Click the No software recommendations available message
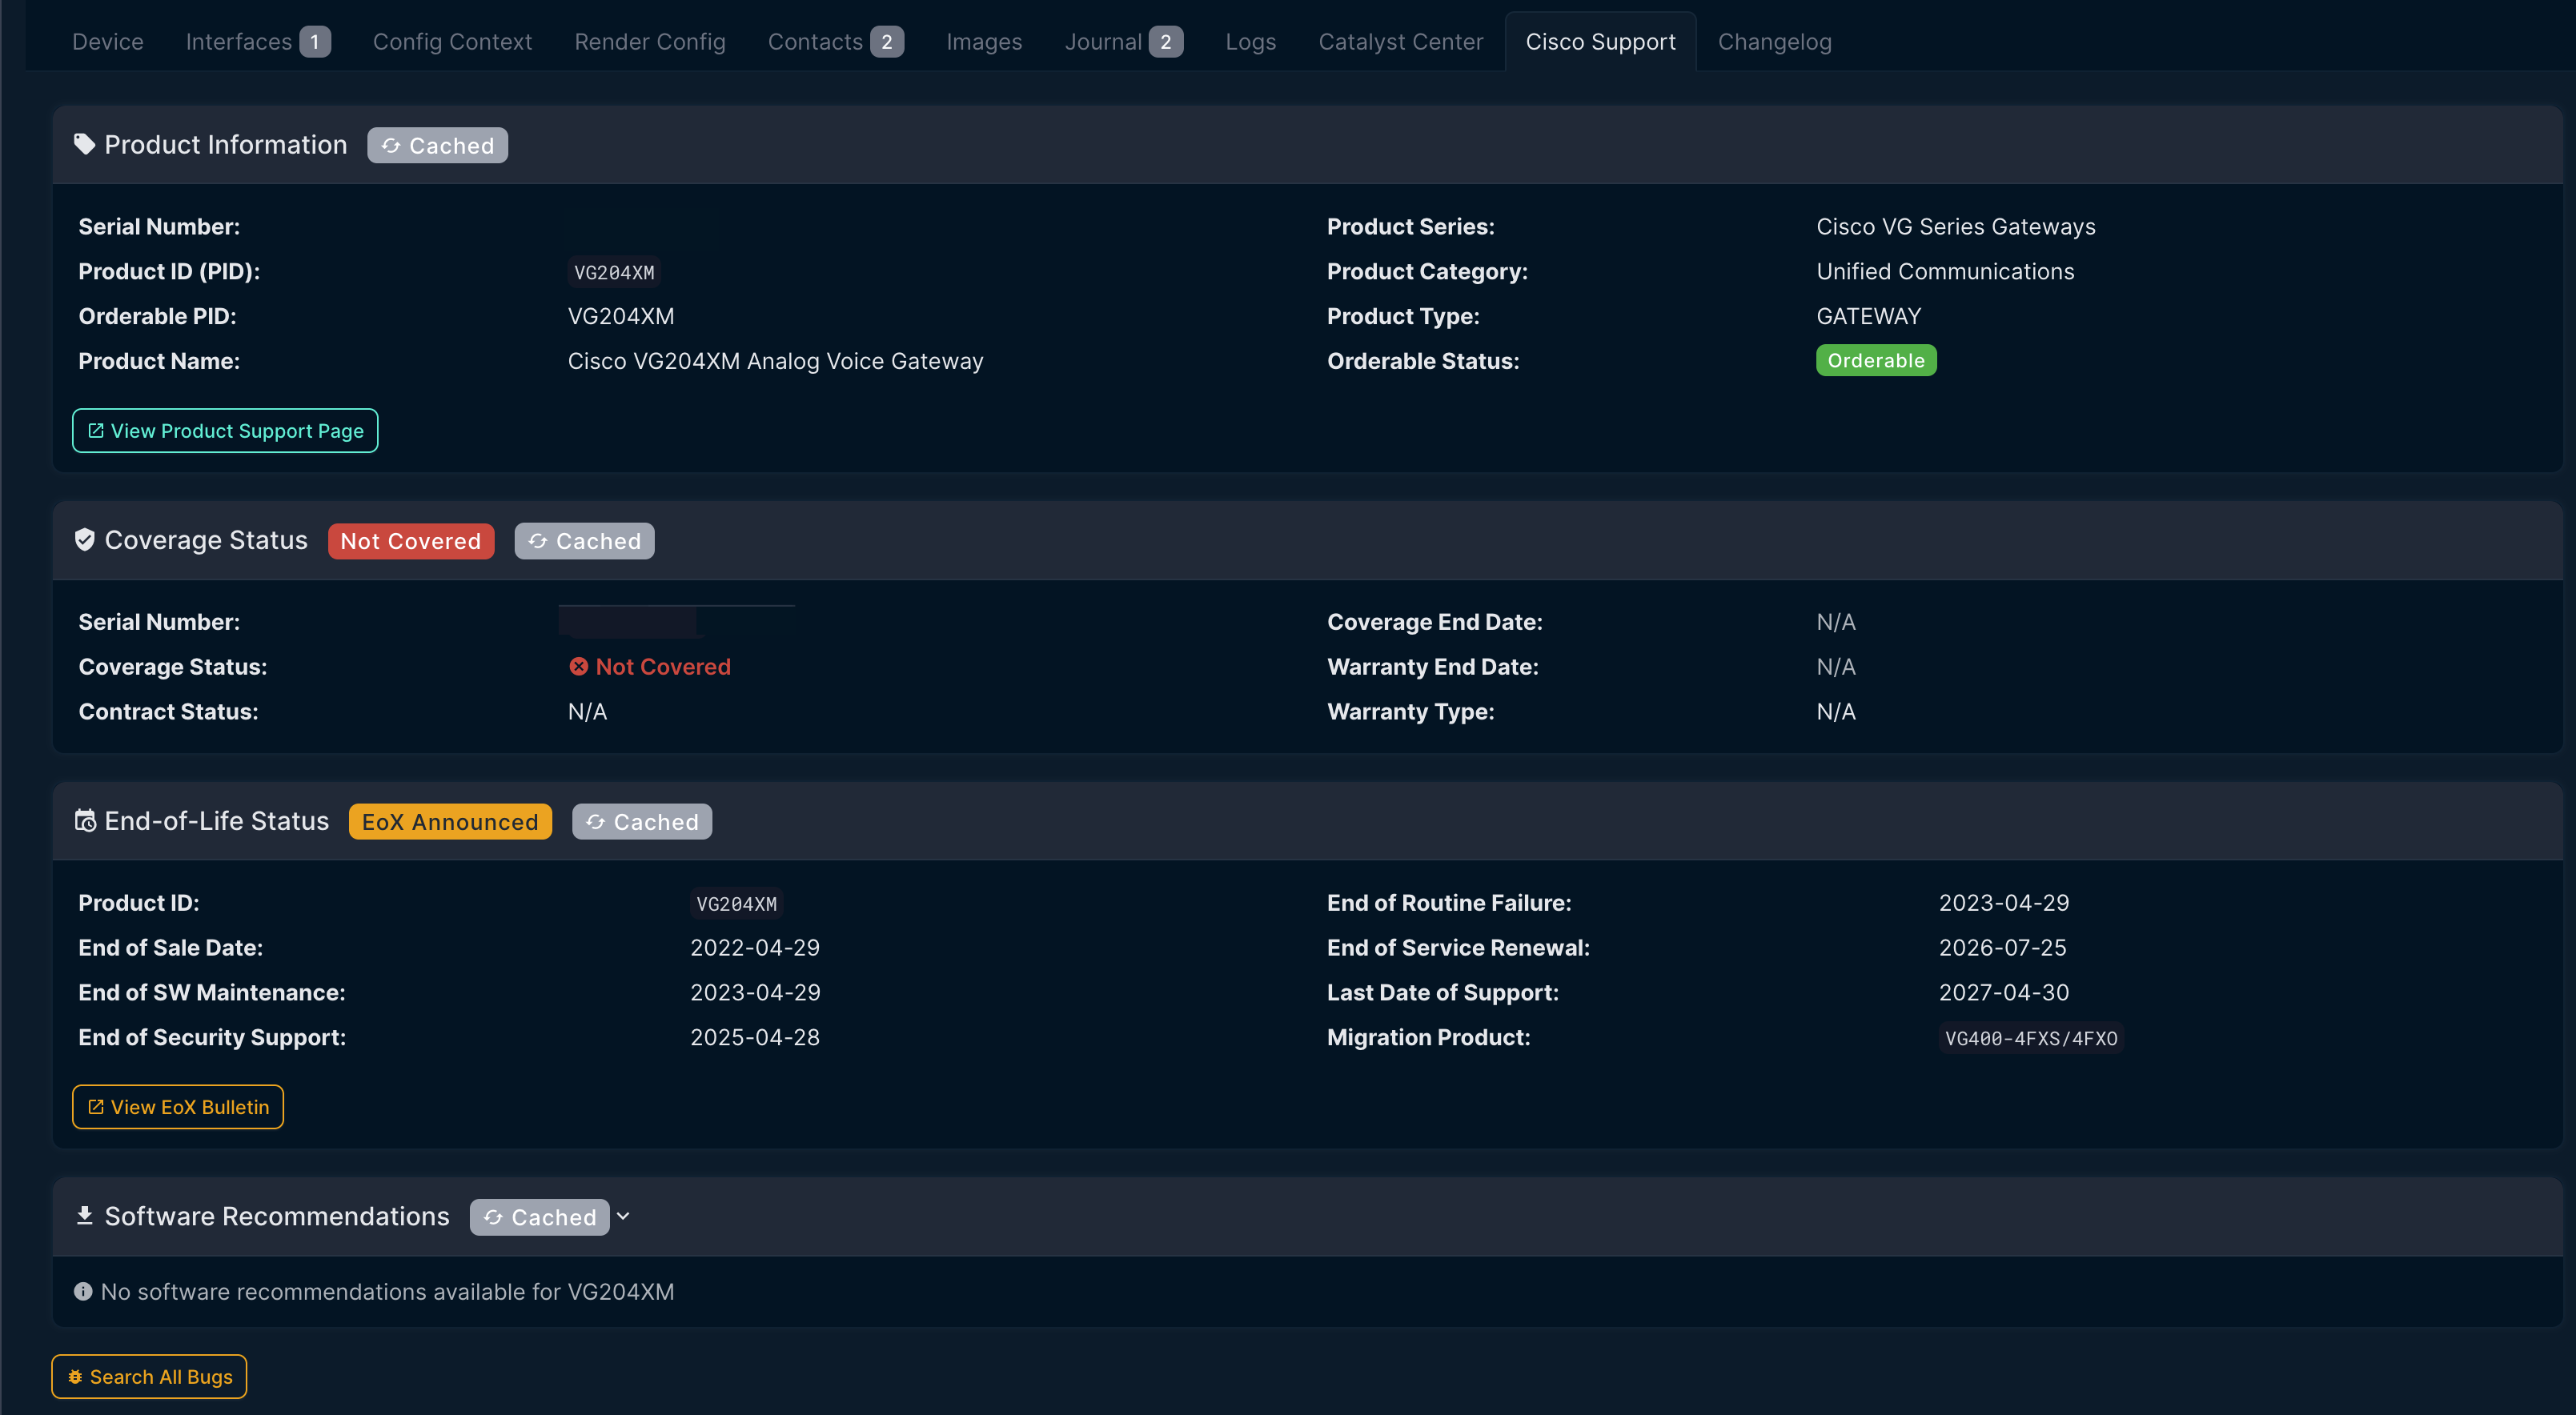The height and width of the screenshot is (1415, 2576). pos(387,1292)
